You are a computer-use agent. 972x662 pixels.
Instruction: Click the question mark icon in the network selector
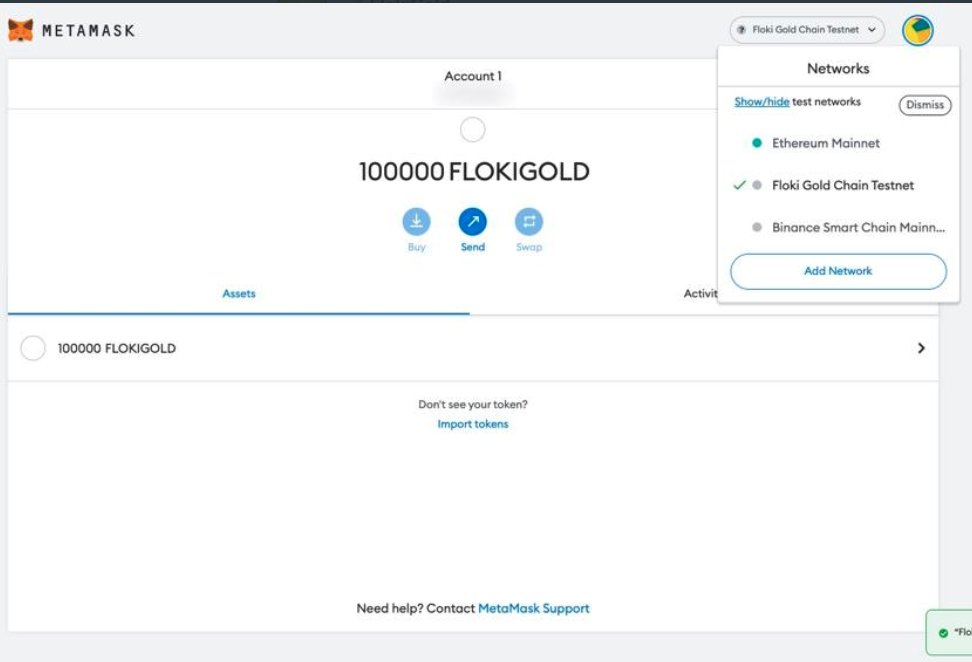tap(741, 30)
